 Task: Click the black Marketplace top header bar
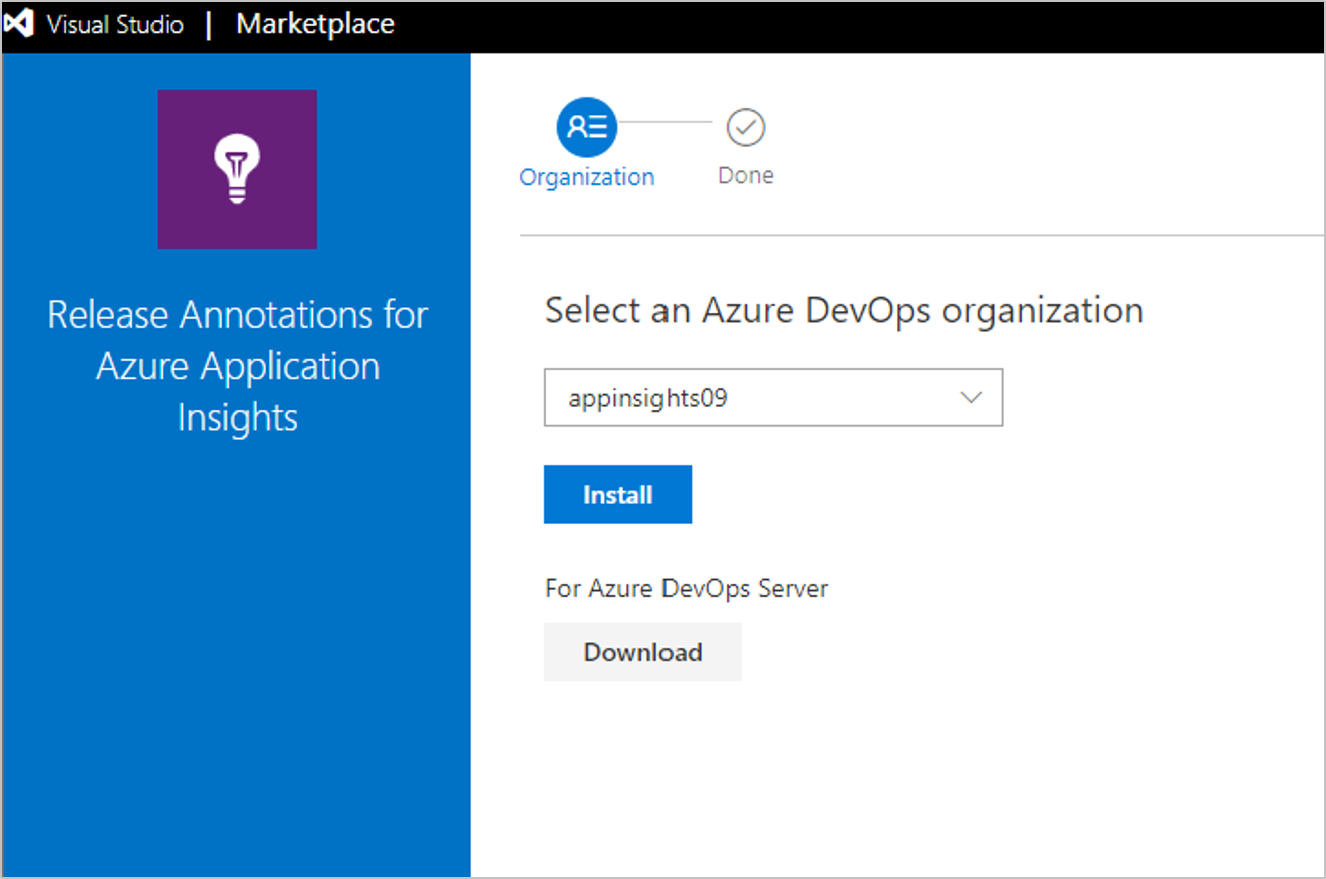pyautogui.click(x=663, y=26)
